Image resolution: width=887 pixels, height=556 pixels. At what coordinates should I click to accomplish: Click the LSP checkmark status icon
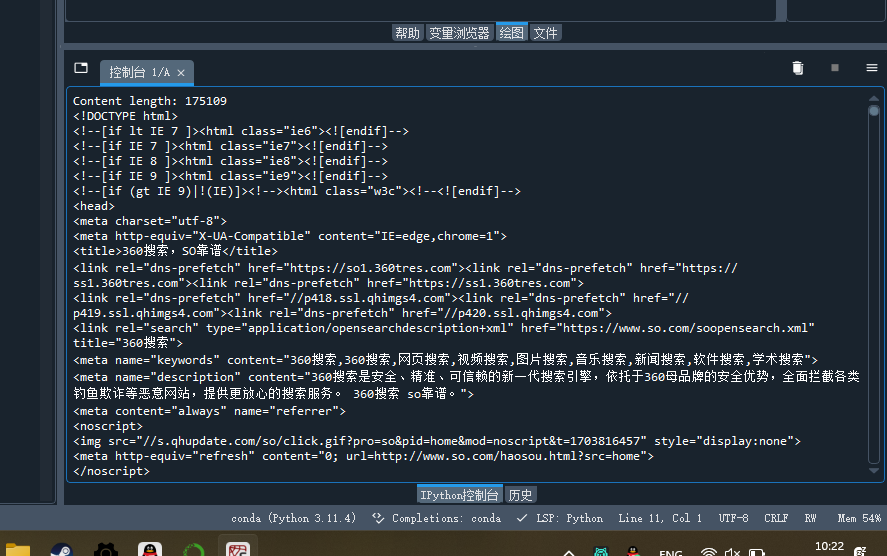pos(522,518)
